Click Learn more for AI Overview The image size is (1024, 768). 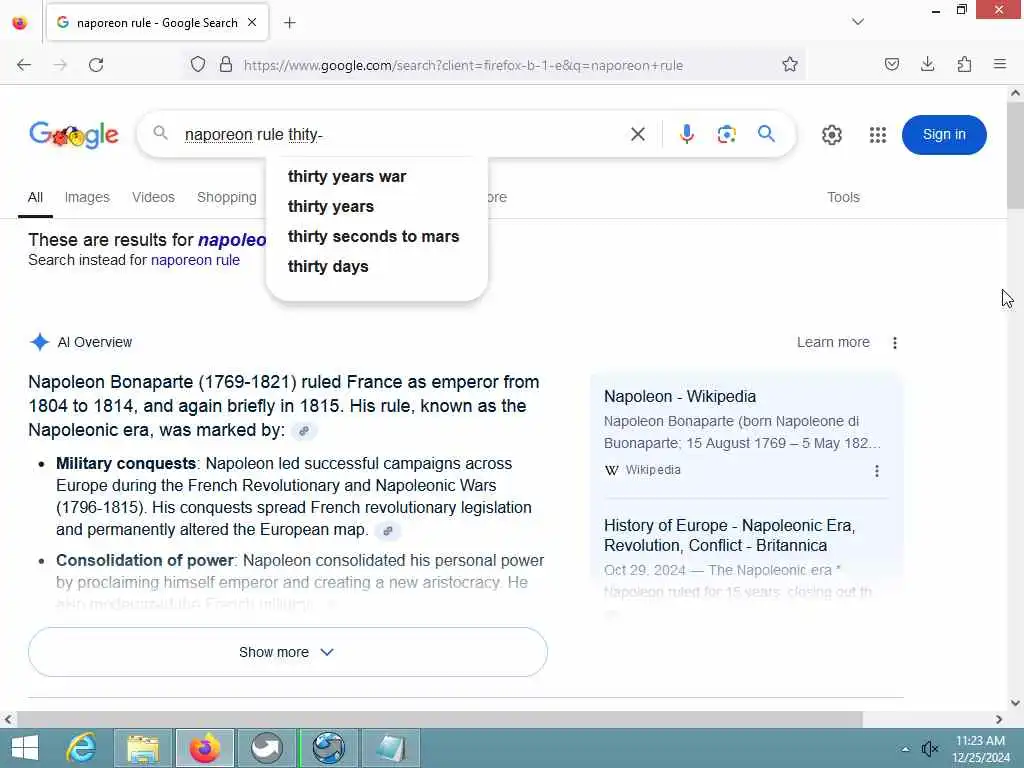click(x=833, y=342)
